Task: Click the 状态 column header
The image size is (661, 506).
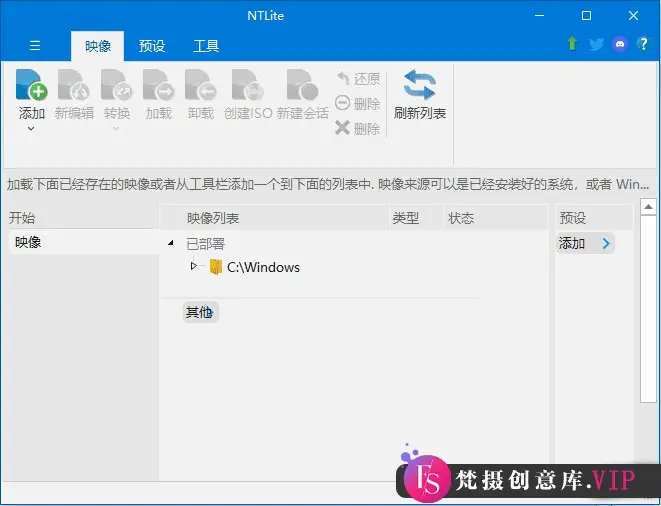Action: pos(497,218)
